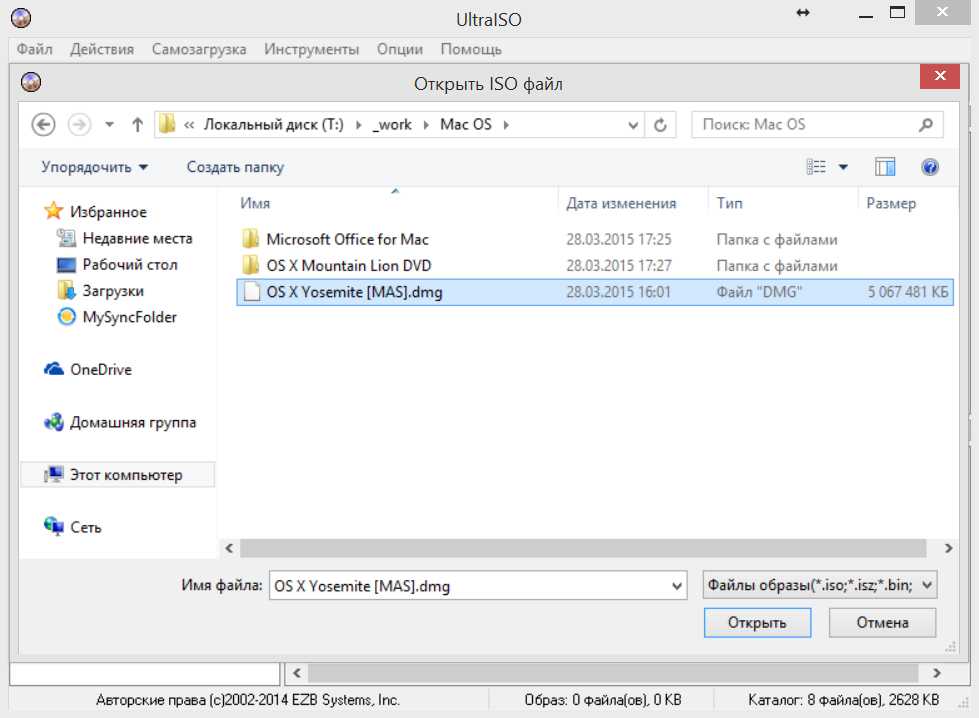Image resolution: width=979 pixels, height=718 pixels.
Task: Sort by Имя column header
Action: click(255, 204)
